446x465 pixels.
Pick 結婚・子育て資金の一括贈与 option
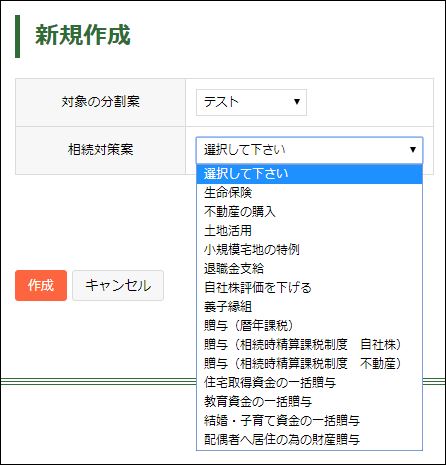pos(309,421)
